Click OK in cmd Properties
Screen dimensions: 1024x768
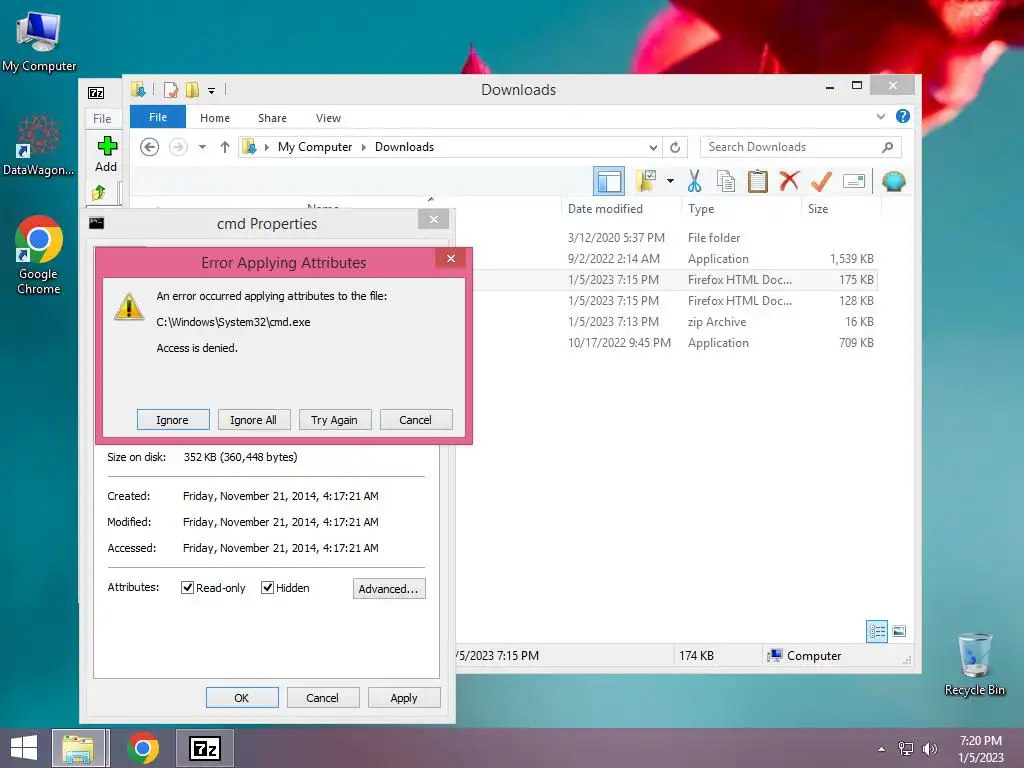pyautogui.click(x=242, y=697)
